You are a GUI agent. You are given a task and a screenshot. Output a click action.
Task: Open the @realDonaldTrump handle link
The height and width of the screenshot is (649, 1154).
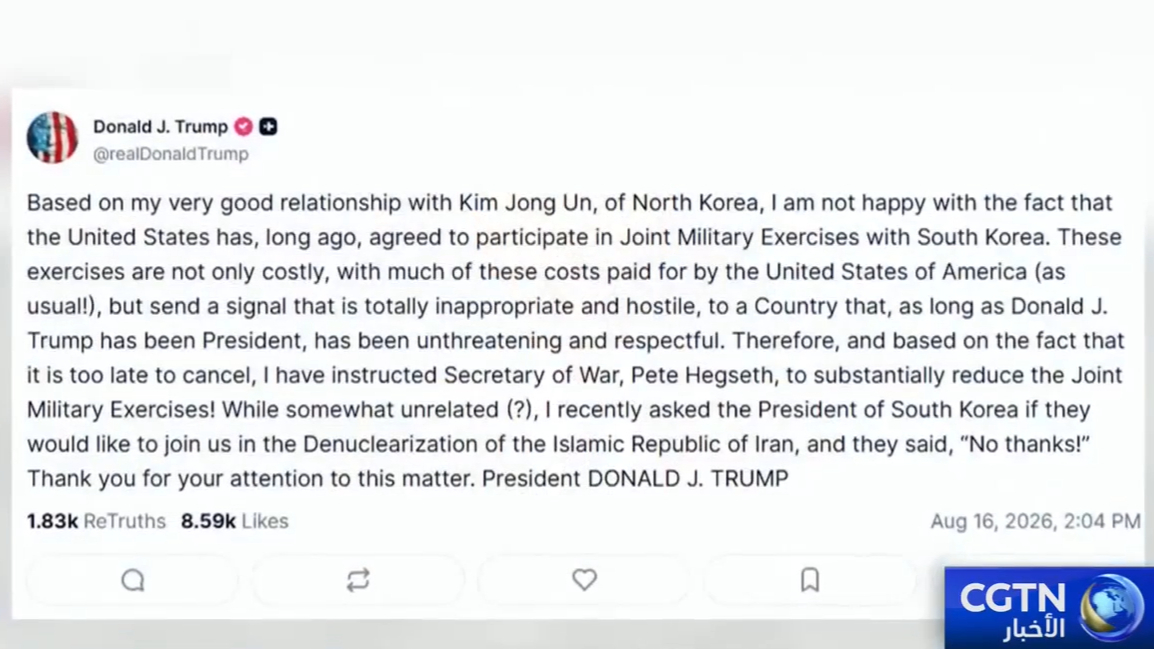point(171,154)
